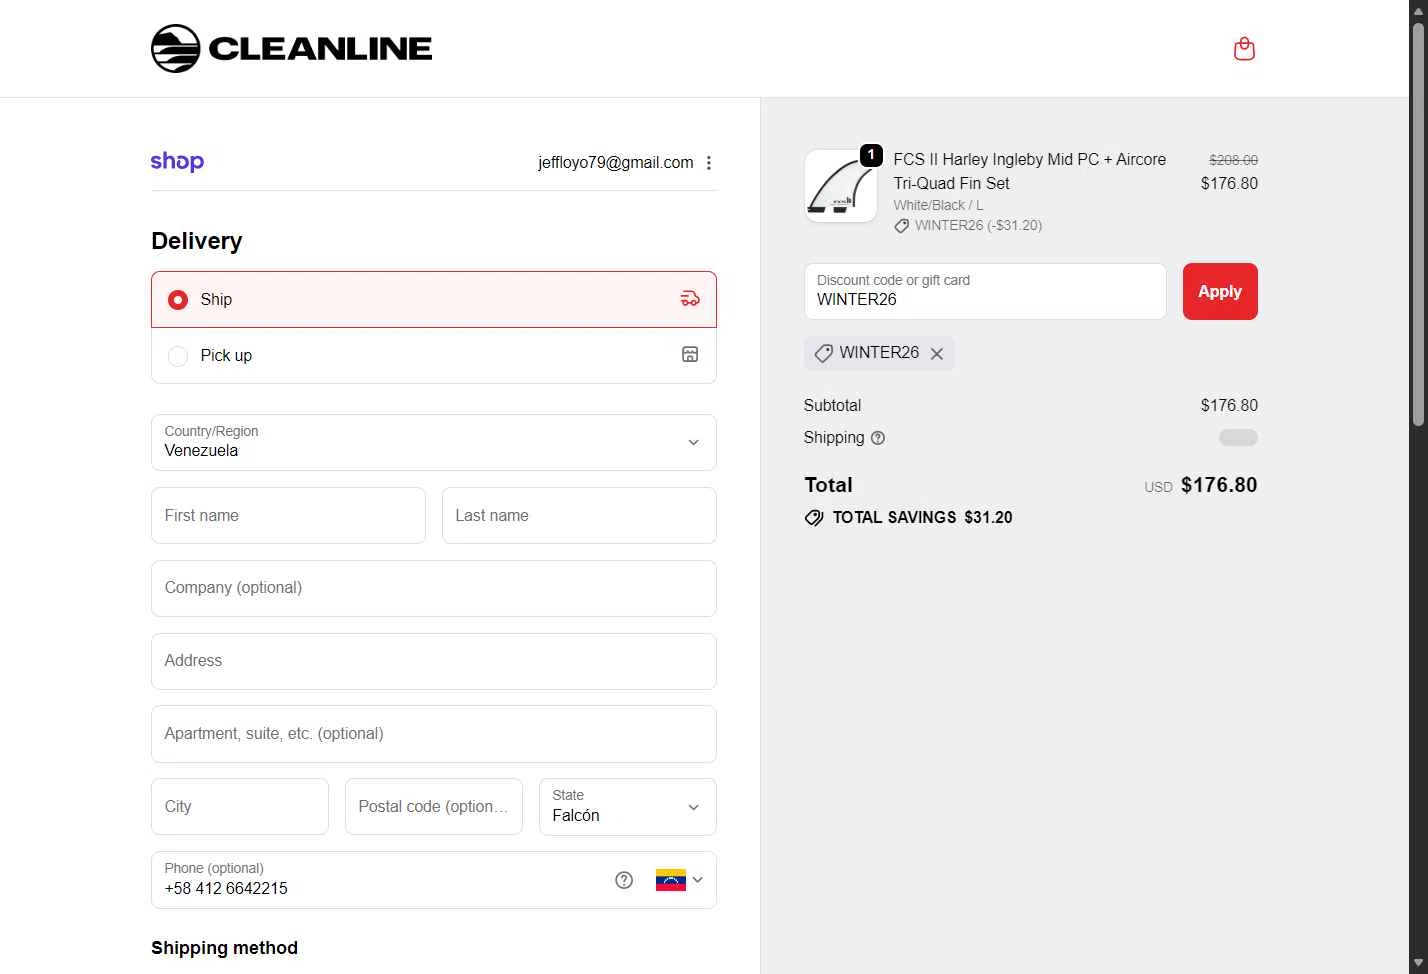Click the shipping truck icon
1428x974 pixels.
coord(690,299)
